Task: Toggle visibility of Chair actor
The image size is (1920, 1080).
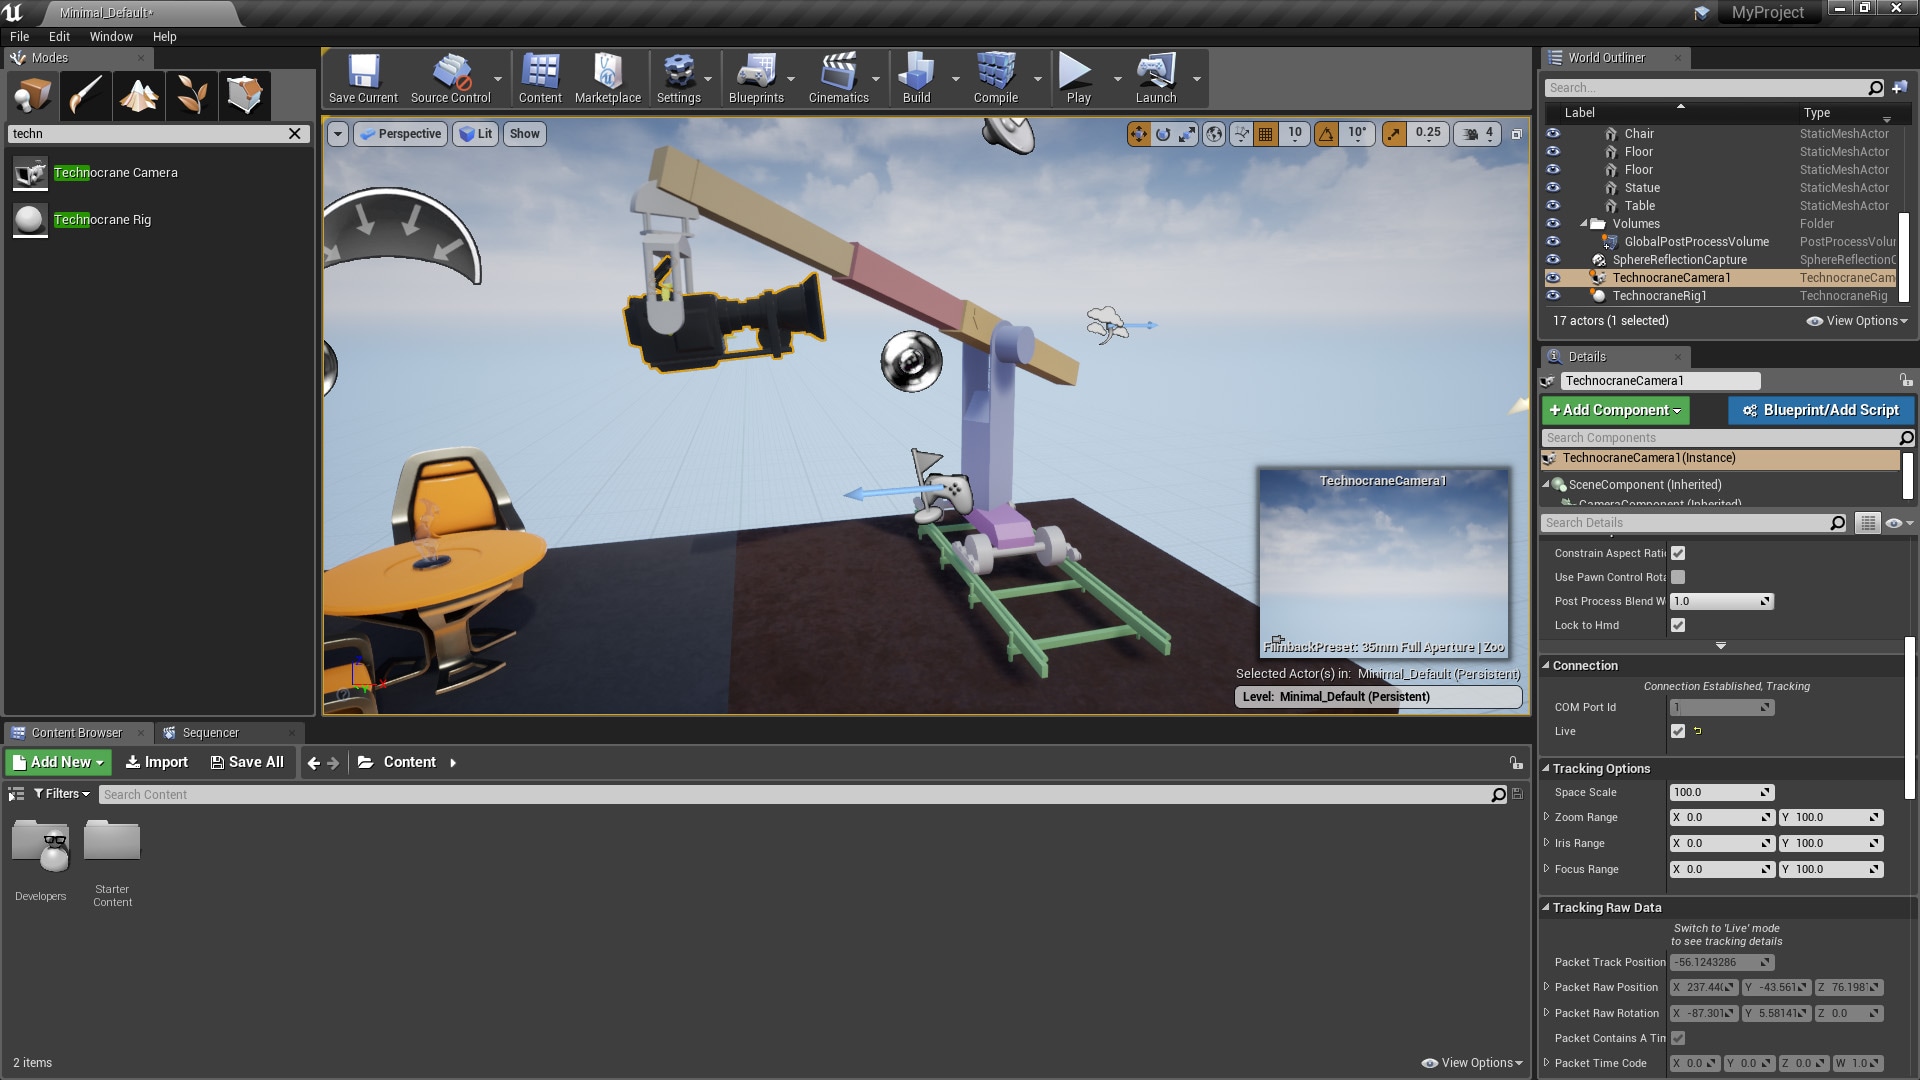Action: [1553, 134]
